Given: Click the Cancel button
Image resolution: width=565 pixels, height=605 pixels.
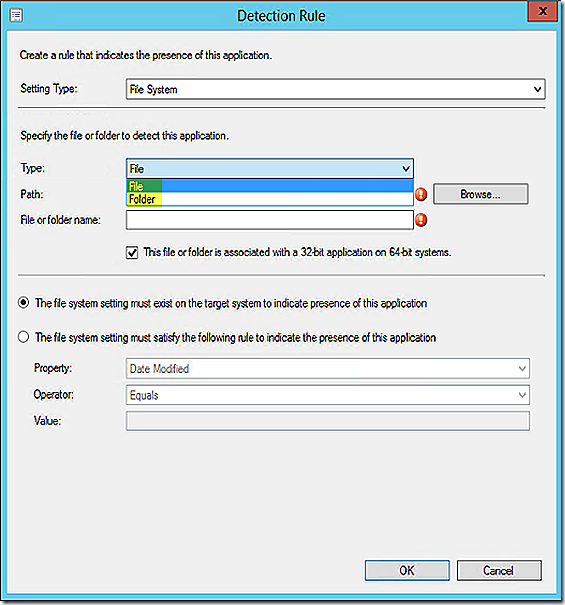Looking at the screenshot, I should pyautogui.click(x=499, y=570).
